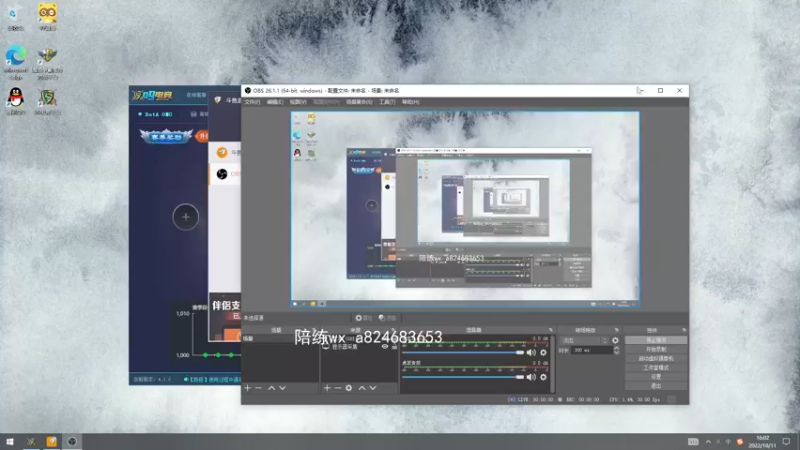Move the scene up in the scenes list

271,388
